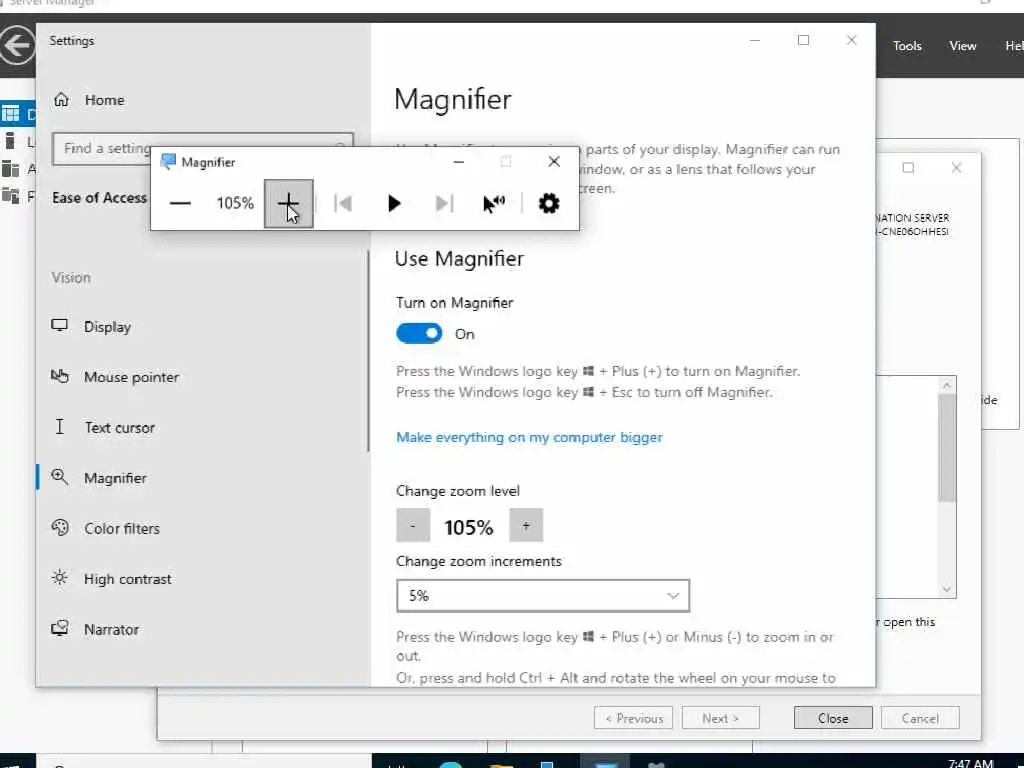Click the Cancel button in wizard

pyautogui.click(x=920, y=718)
